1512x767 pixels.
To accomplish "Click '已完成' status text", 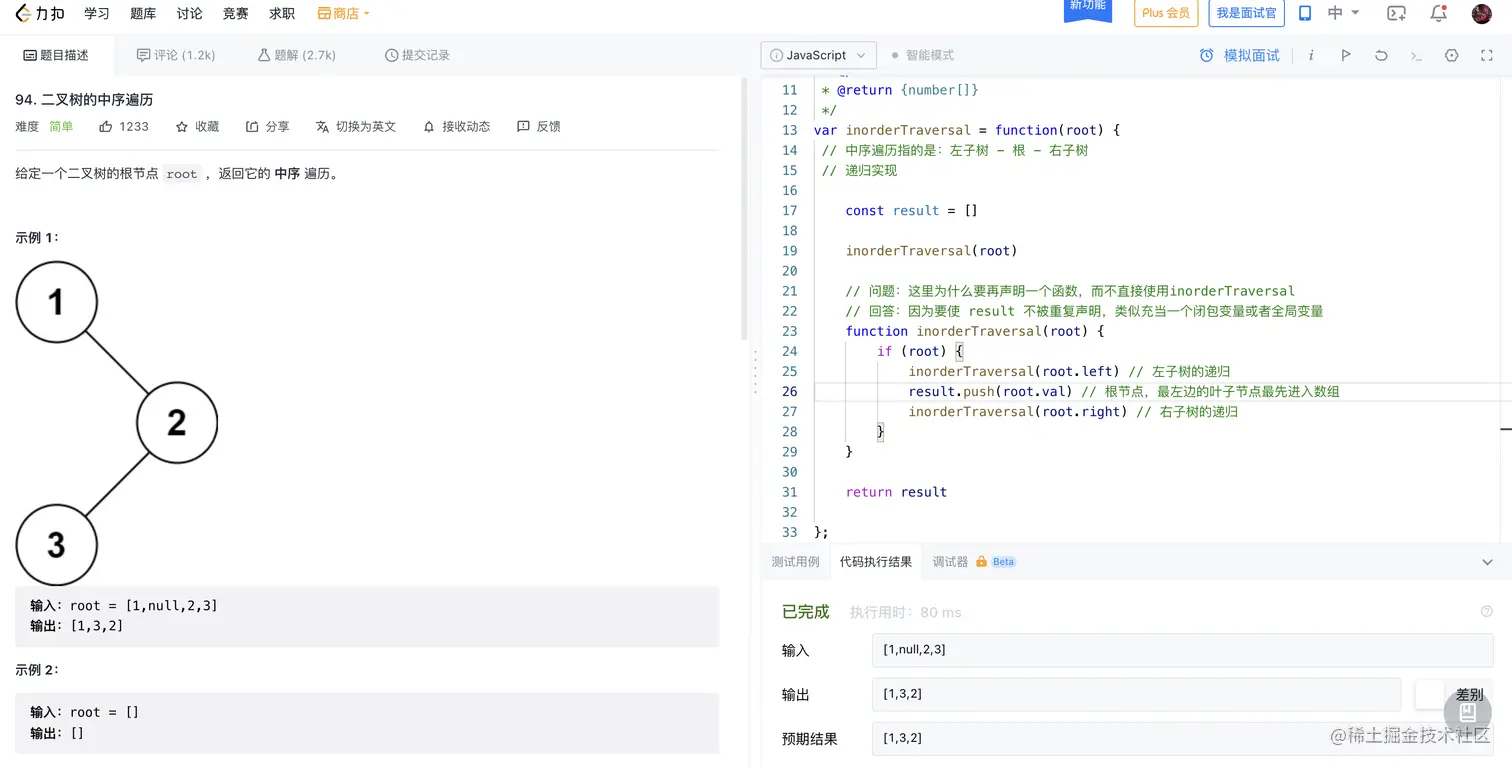I will (x=806, y=612).
